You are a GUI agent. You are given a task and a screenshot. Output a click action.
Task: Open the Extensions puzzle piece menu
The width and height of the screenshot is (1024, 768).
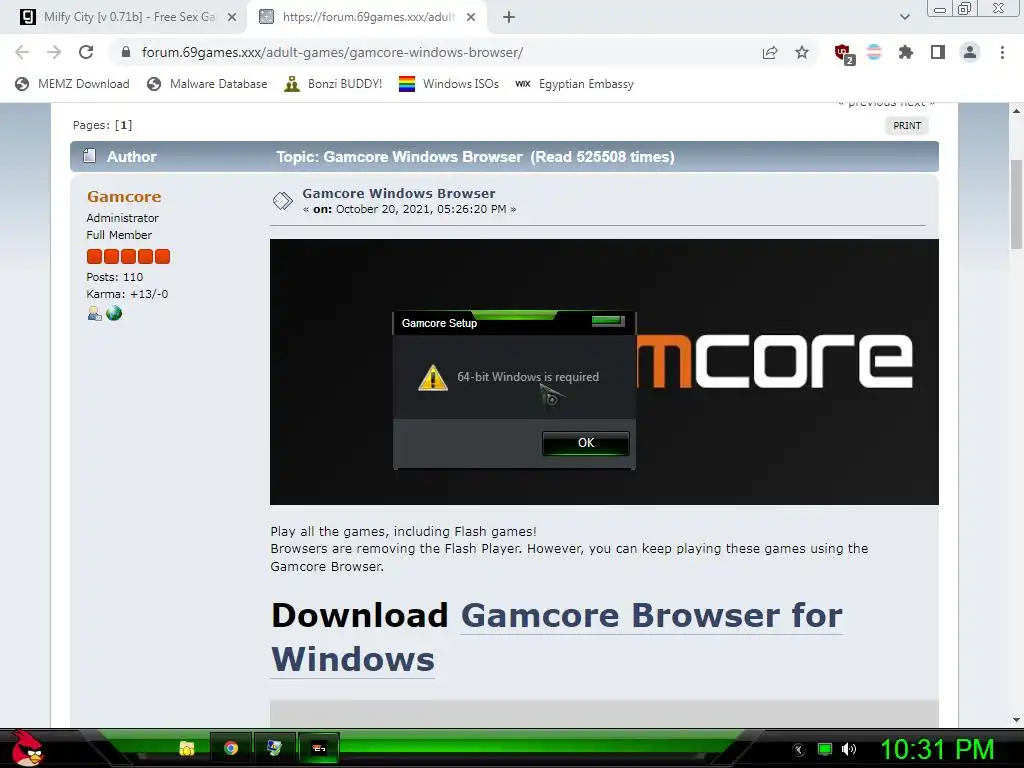[906, 52]
